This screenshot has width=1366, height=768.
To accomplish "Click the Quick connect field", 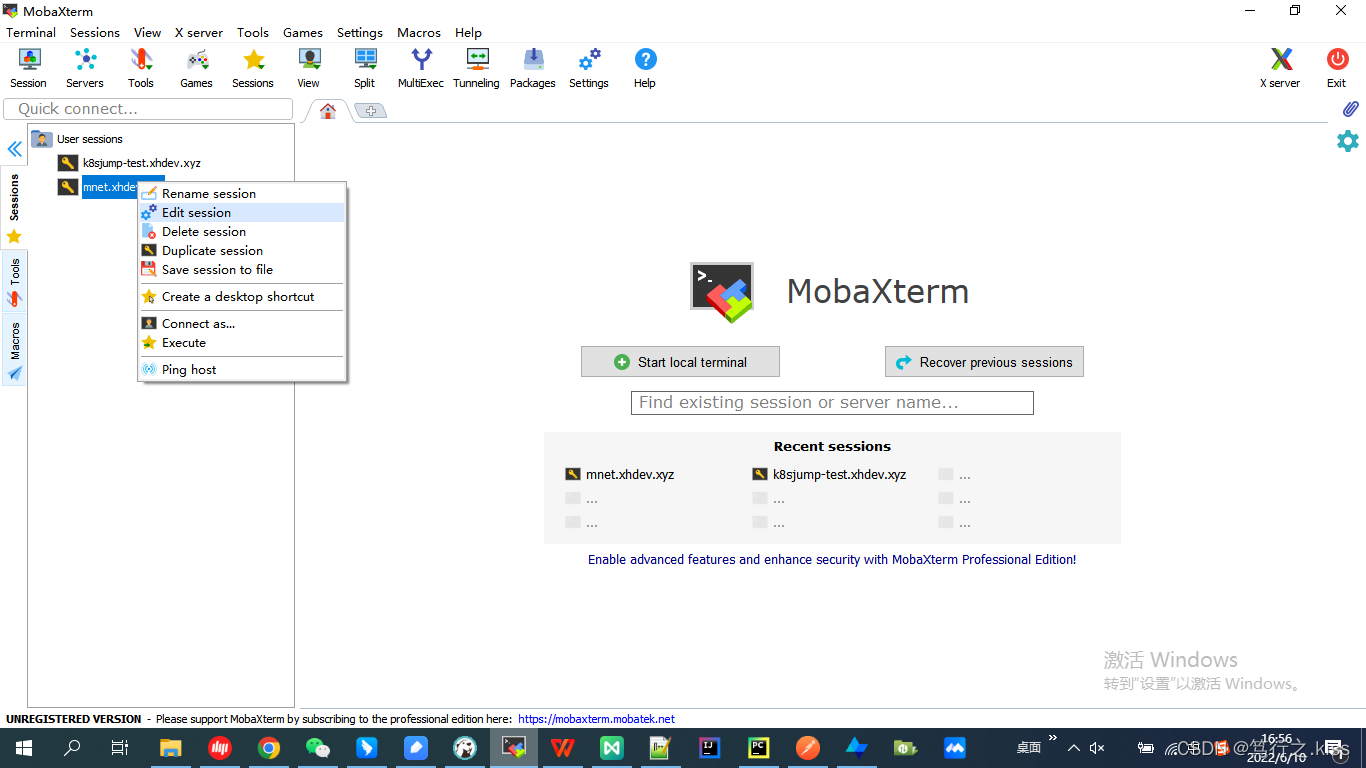I will 148,109.
